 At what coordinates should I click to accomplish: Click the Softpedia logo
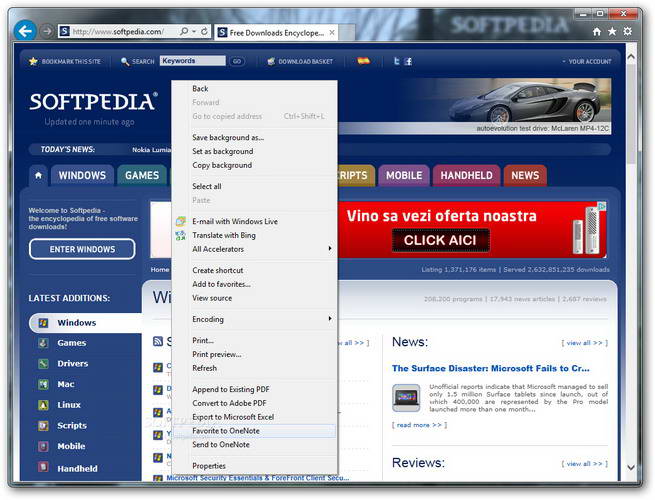pyautogui.click(x=94, y=102)
